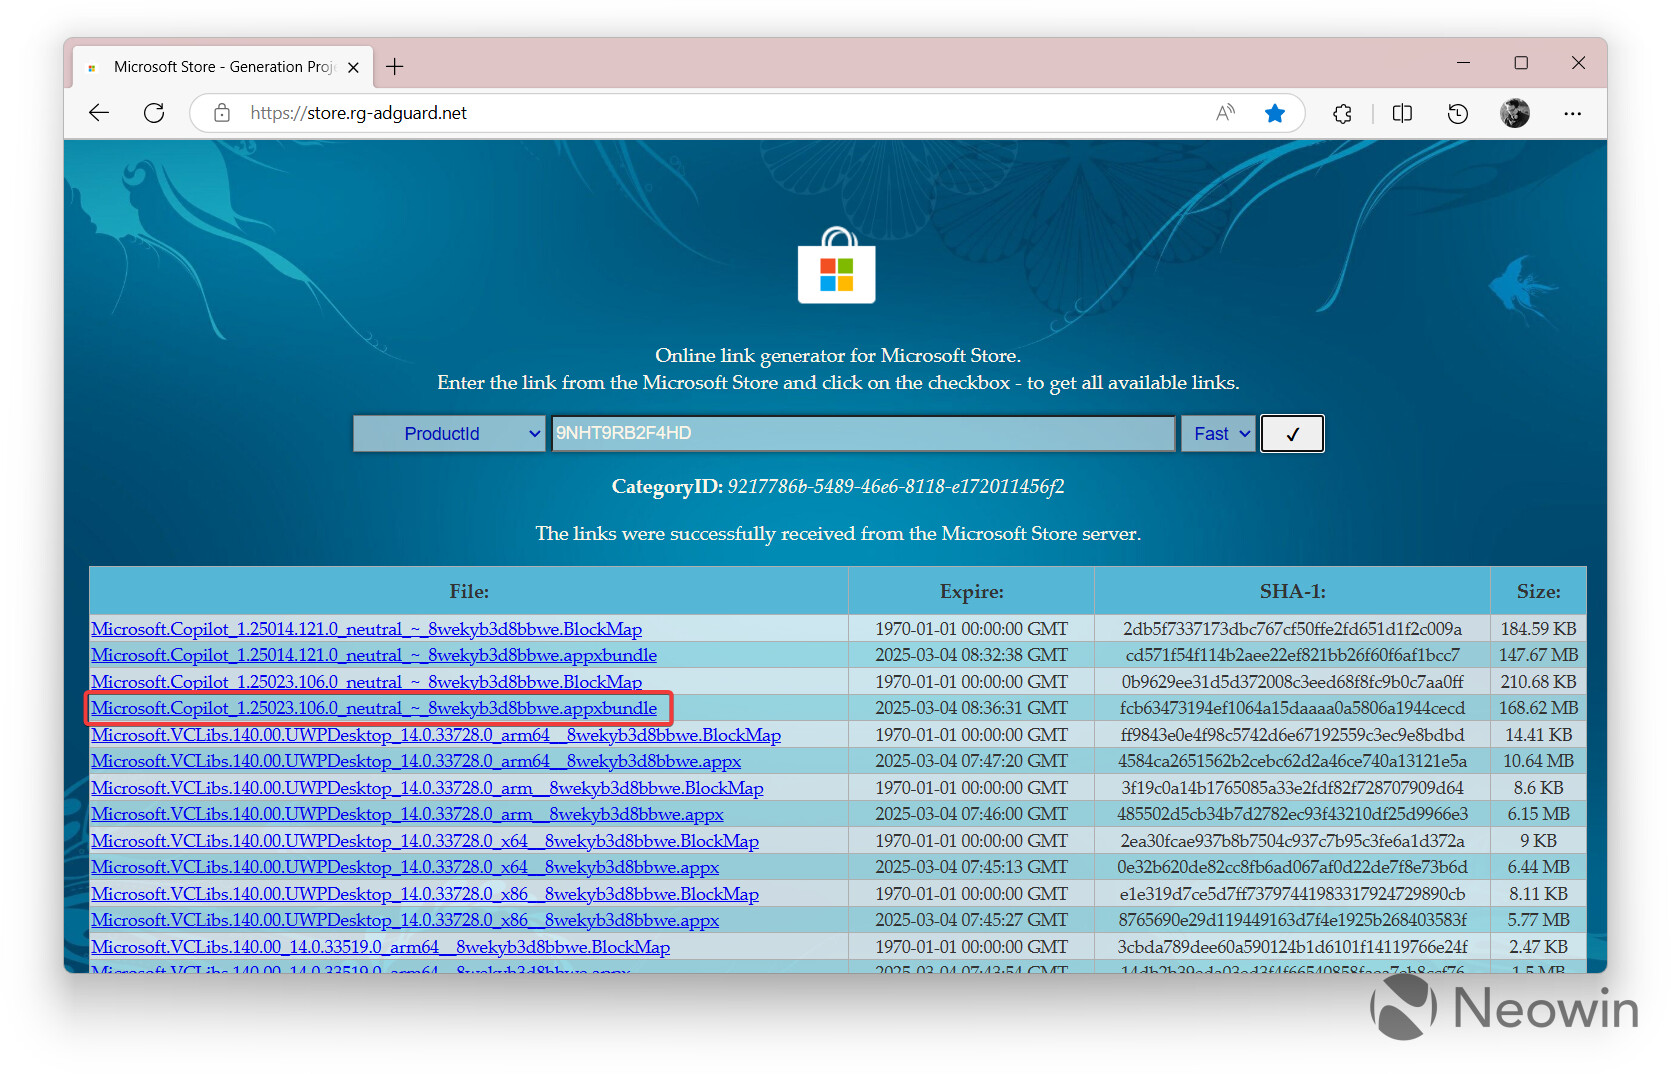
Task: Open the ProductId type dropdown
Action: pyautogui.click(x=449, y=434)
